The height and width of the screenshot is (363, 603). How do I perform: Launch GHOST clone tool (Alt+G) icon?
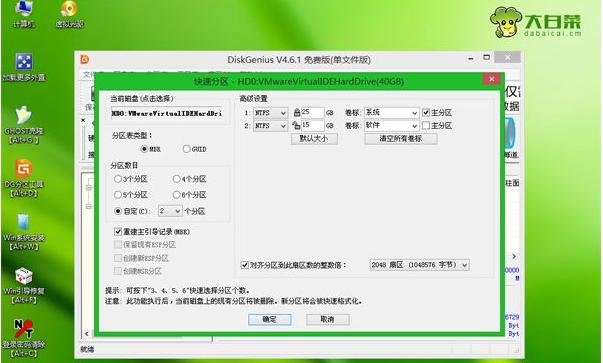(x=24, y=124)
